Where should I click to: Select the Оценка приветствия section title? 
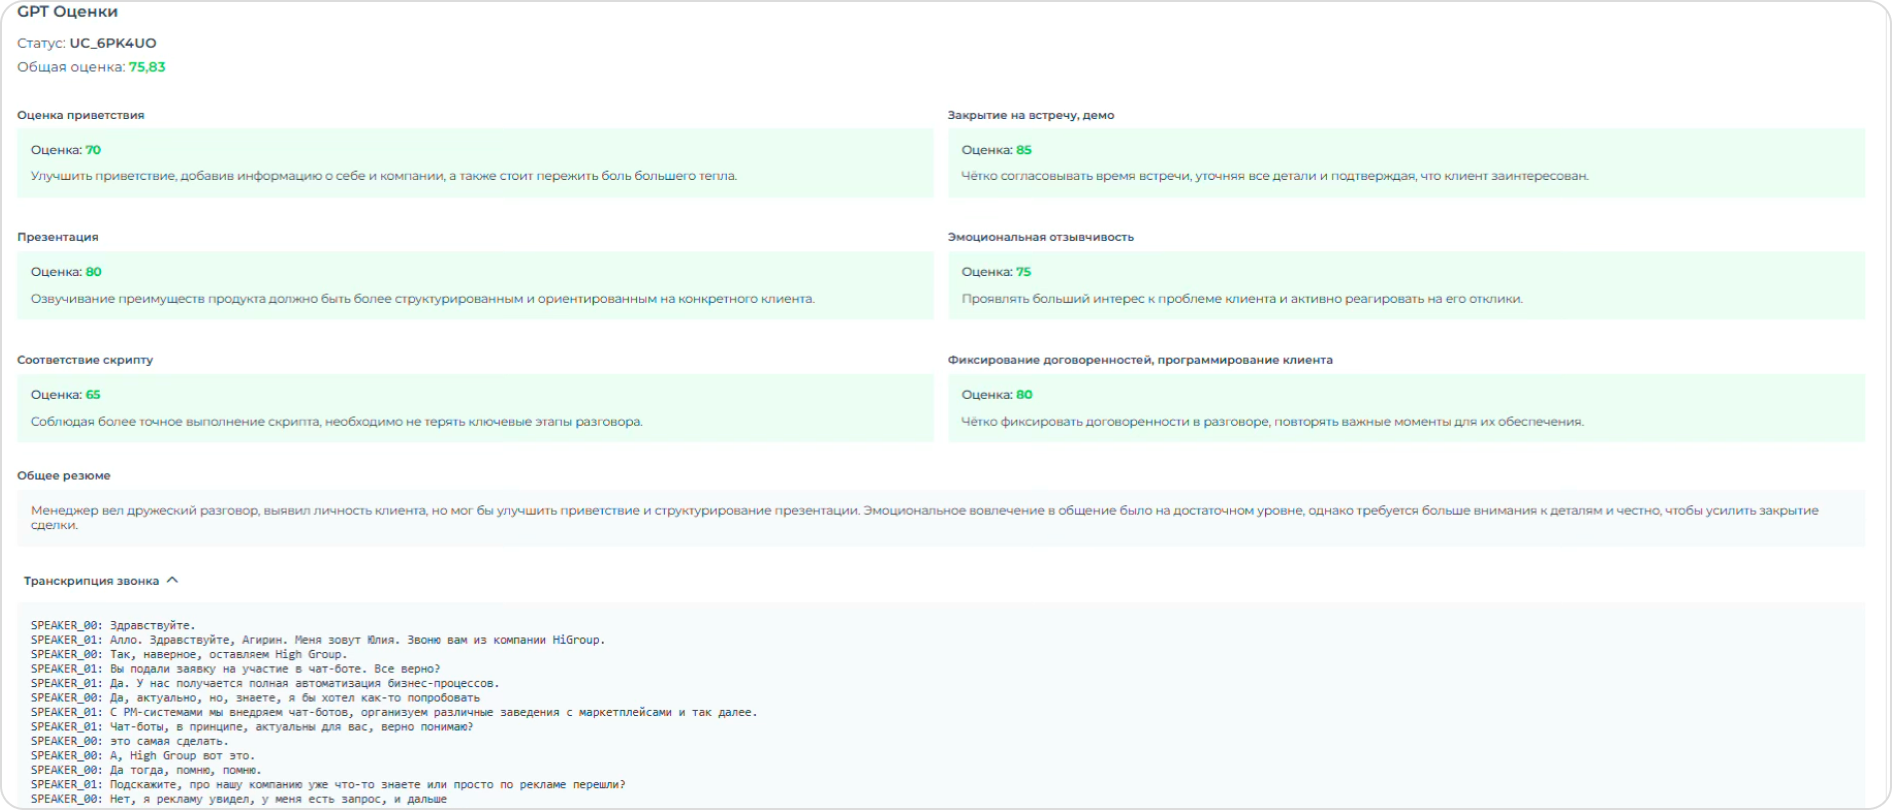coord(80,115)
